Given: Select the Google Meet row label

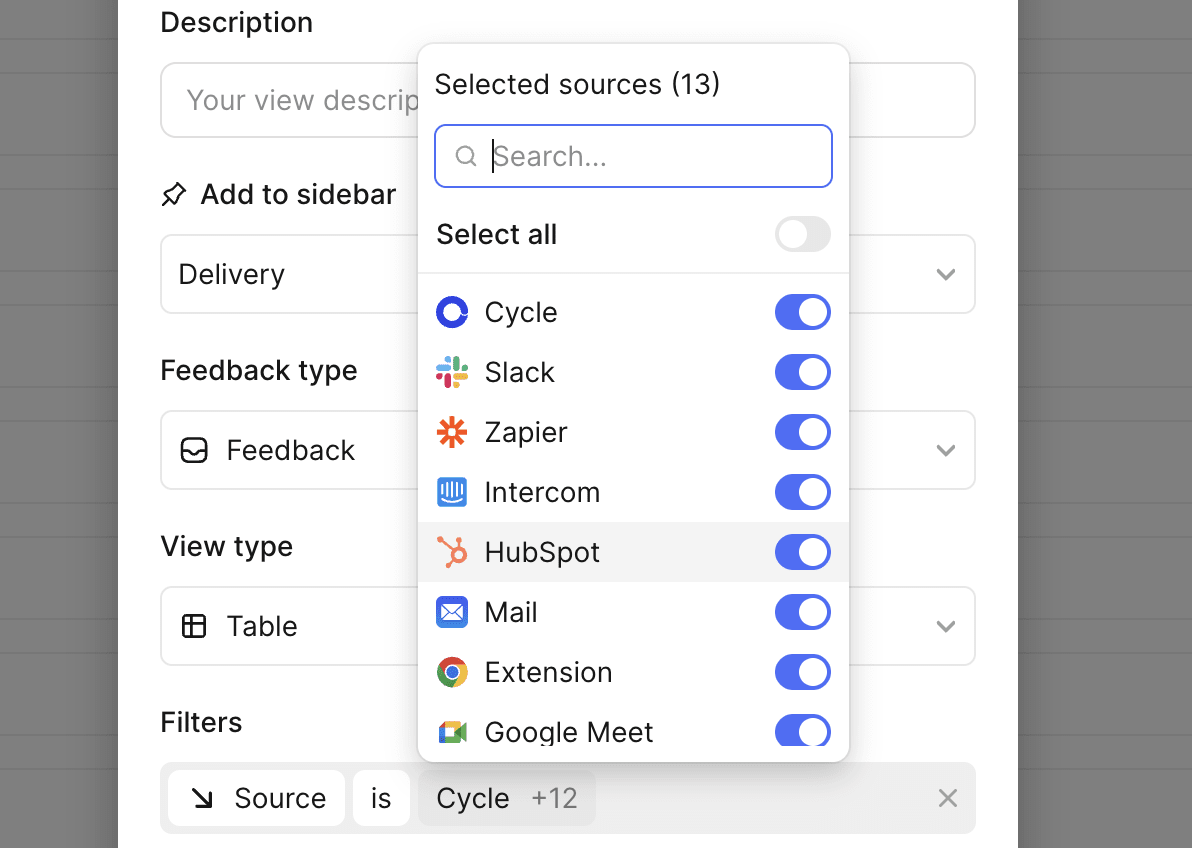Looking at the screenshot, I should coord(569,732).
